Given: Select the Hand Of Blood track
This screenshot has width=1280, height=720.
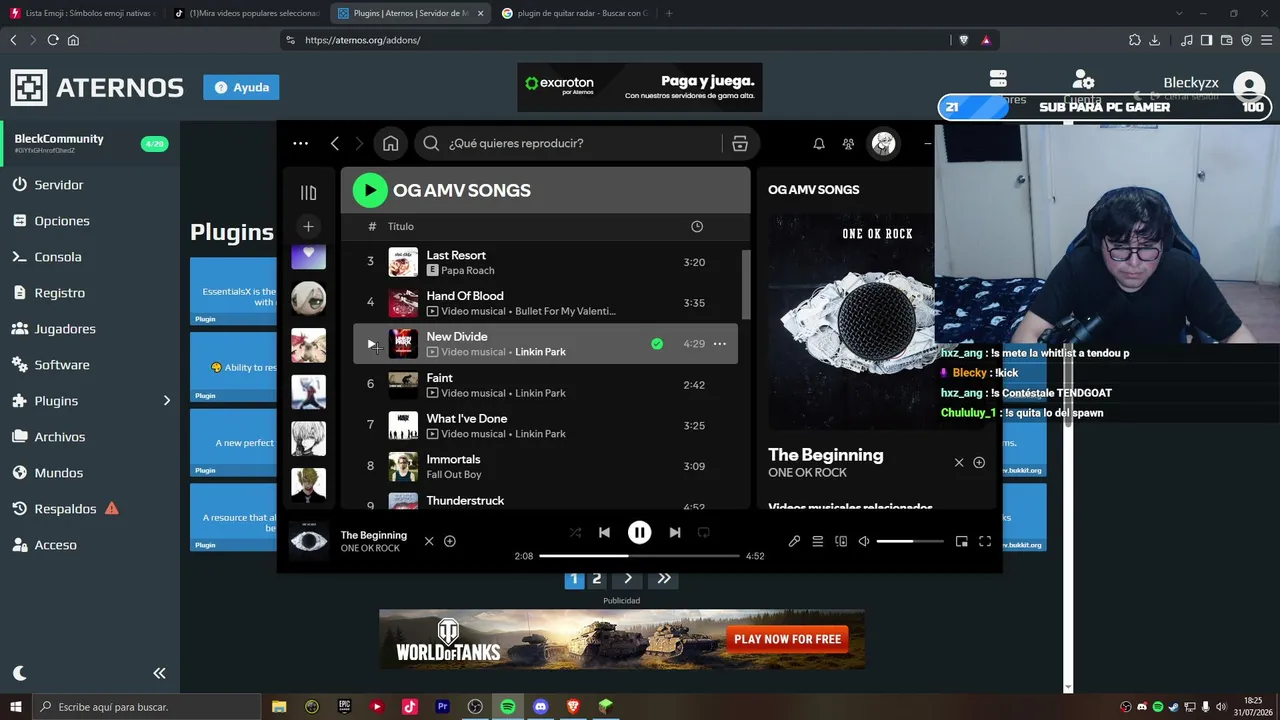Looking at the screenshot, I should click(x=545, y=303).
